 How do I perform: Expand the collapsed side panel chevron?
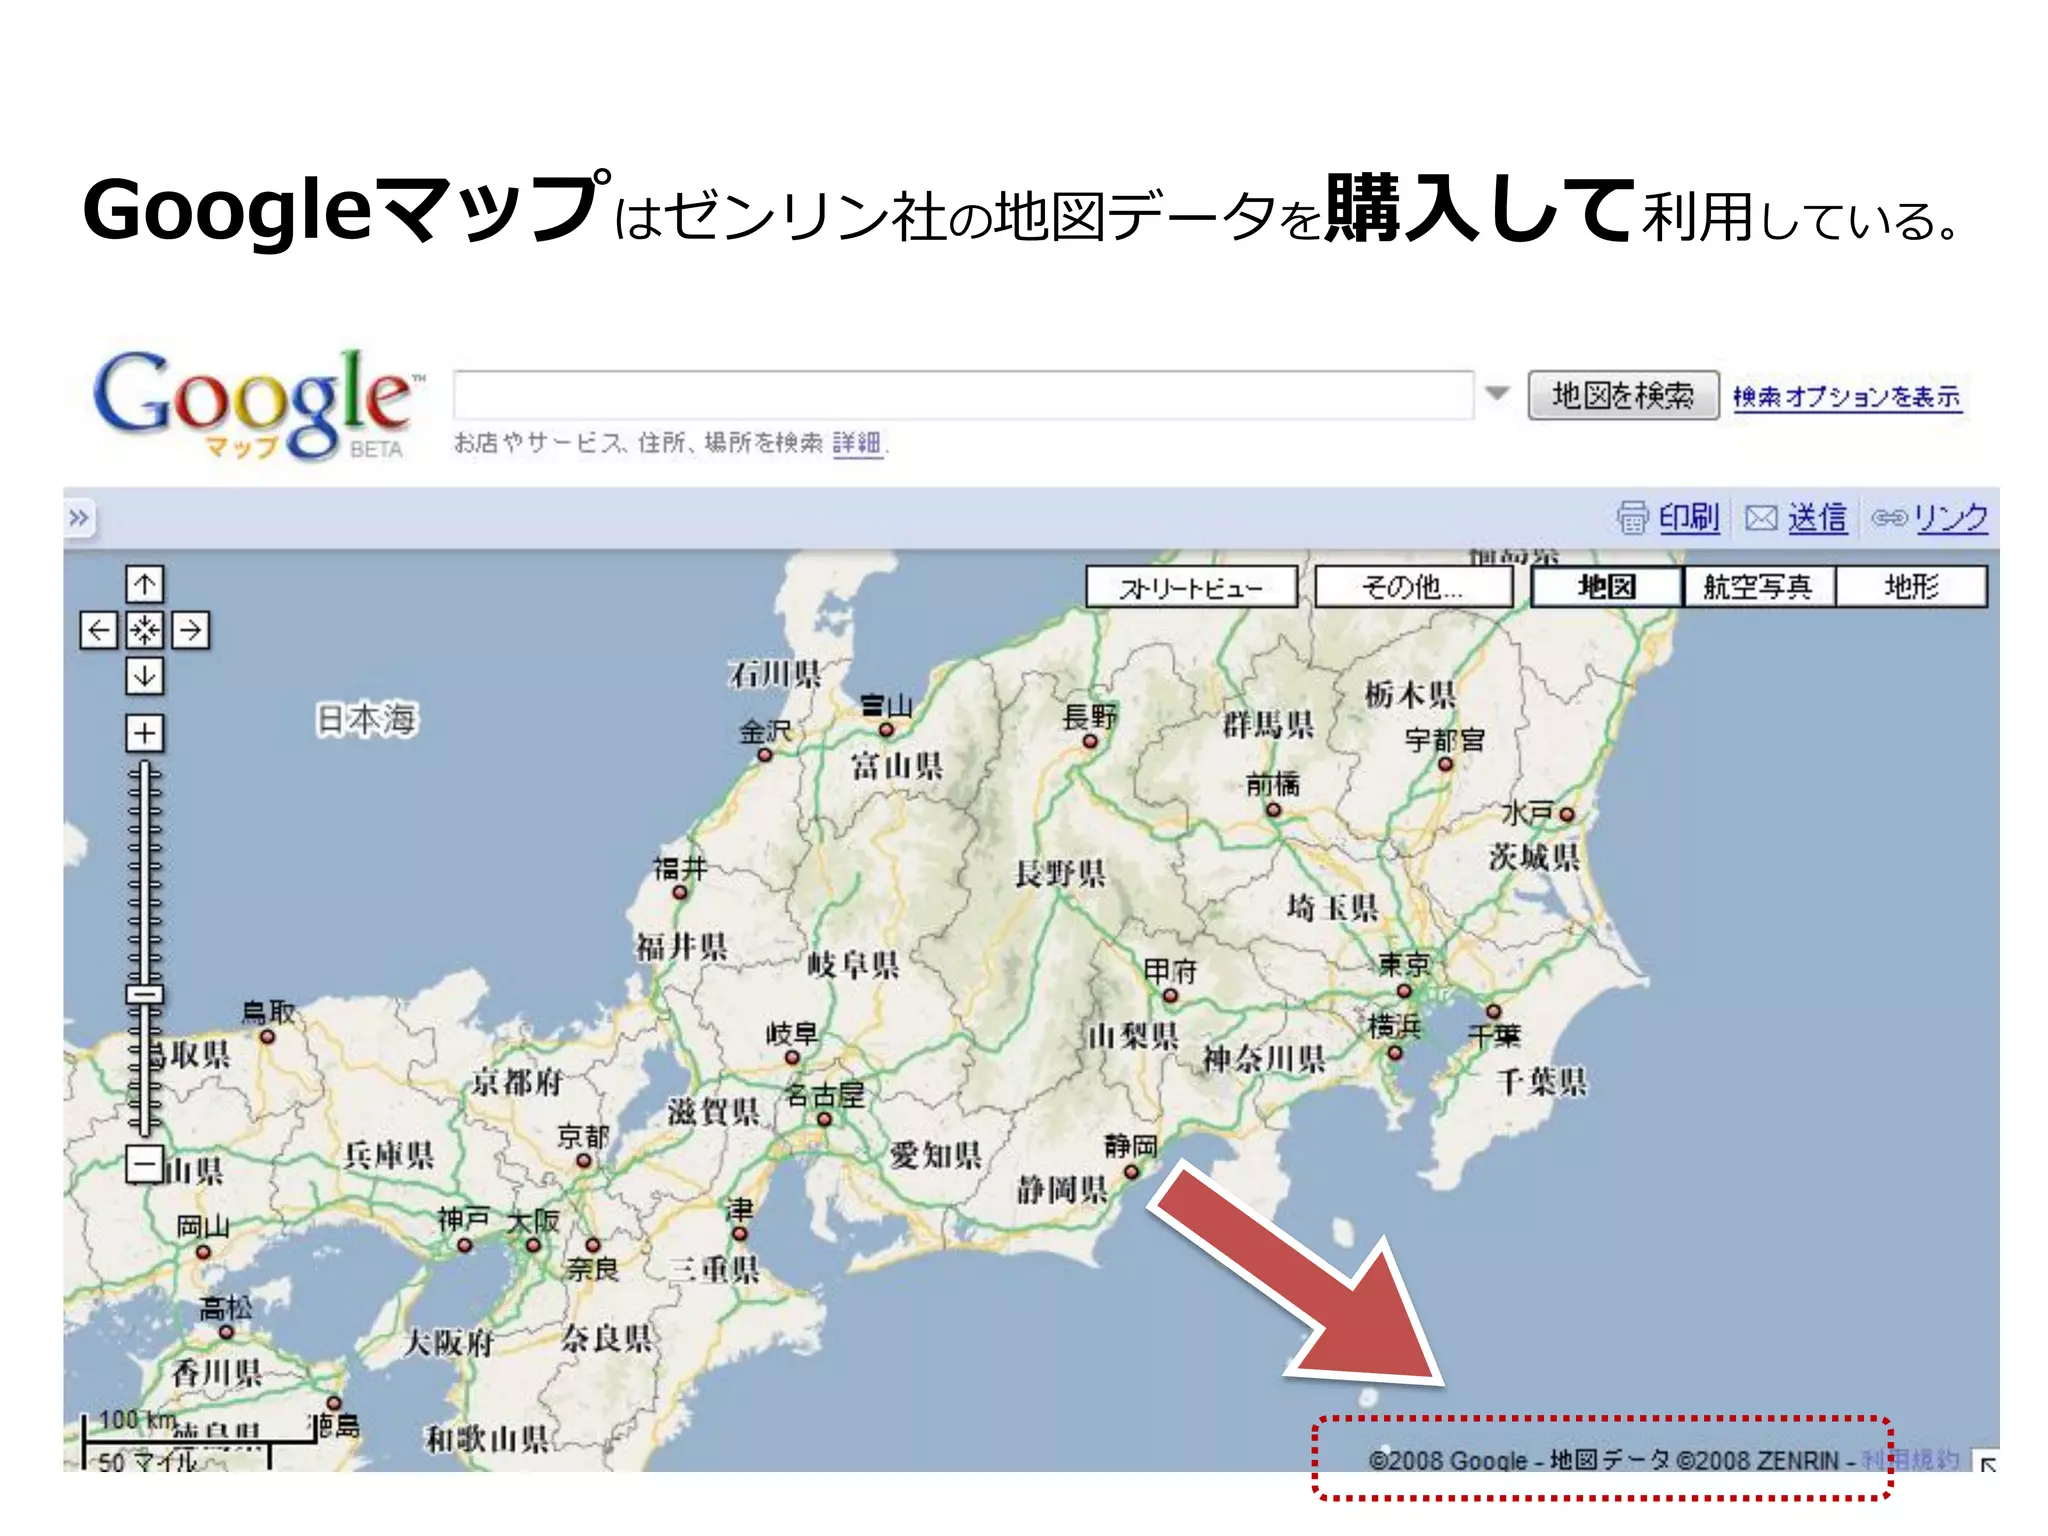point(79,518)
